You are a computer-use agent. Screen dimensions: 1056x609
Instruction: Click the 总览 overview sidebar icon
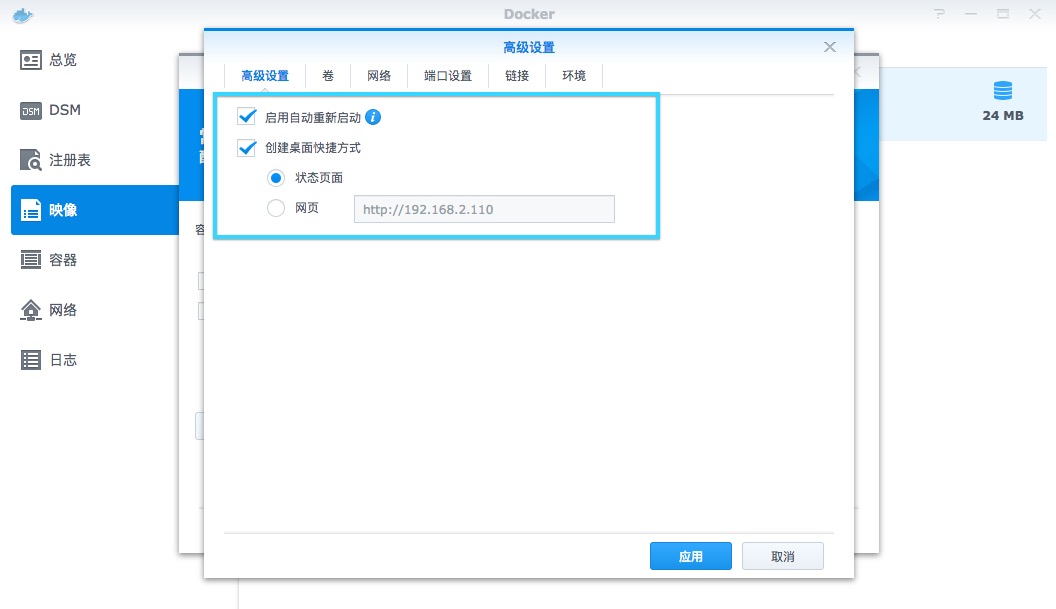pyautogui.click(x=31, y=60)
